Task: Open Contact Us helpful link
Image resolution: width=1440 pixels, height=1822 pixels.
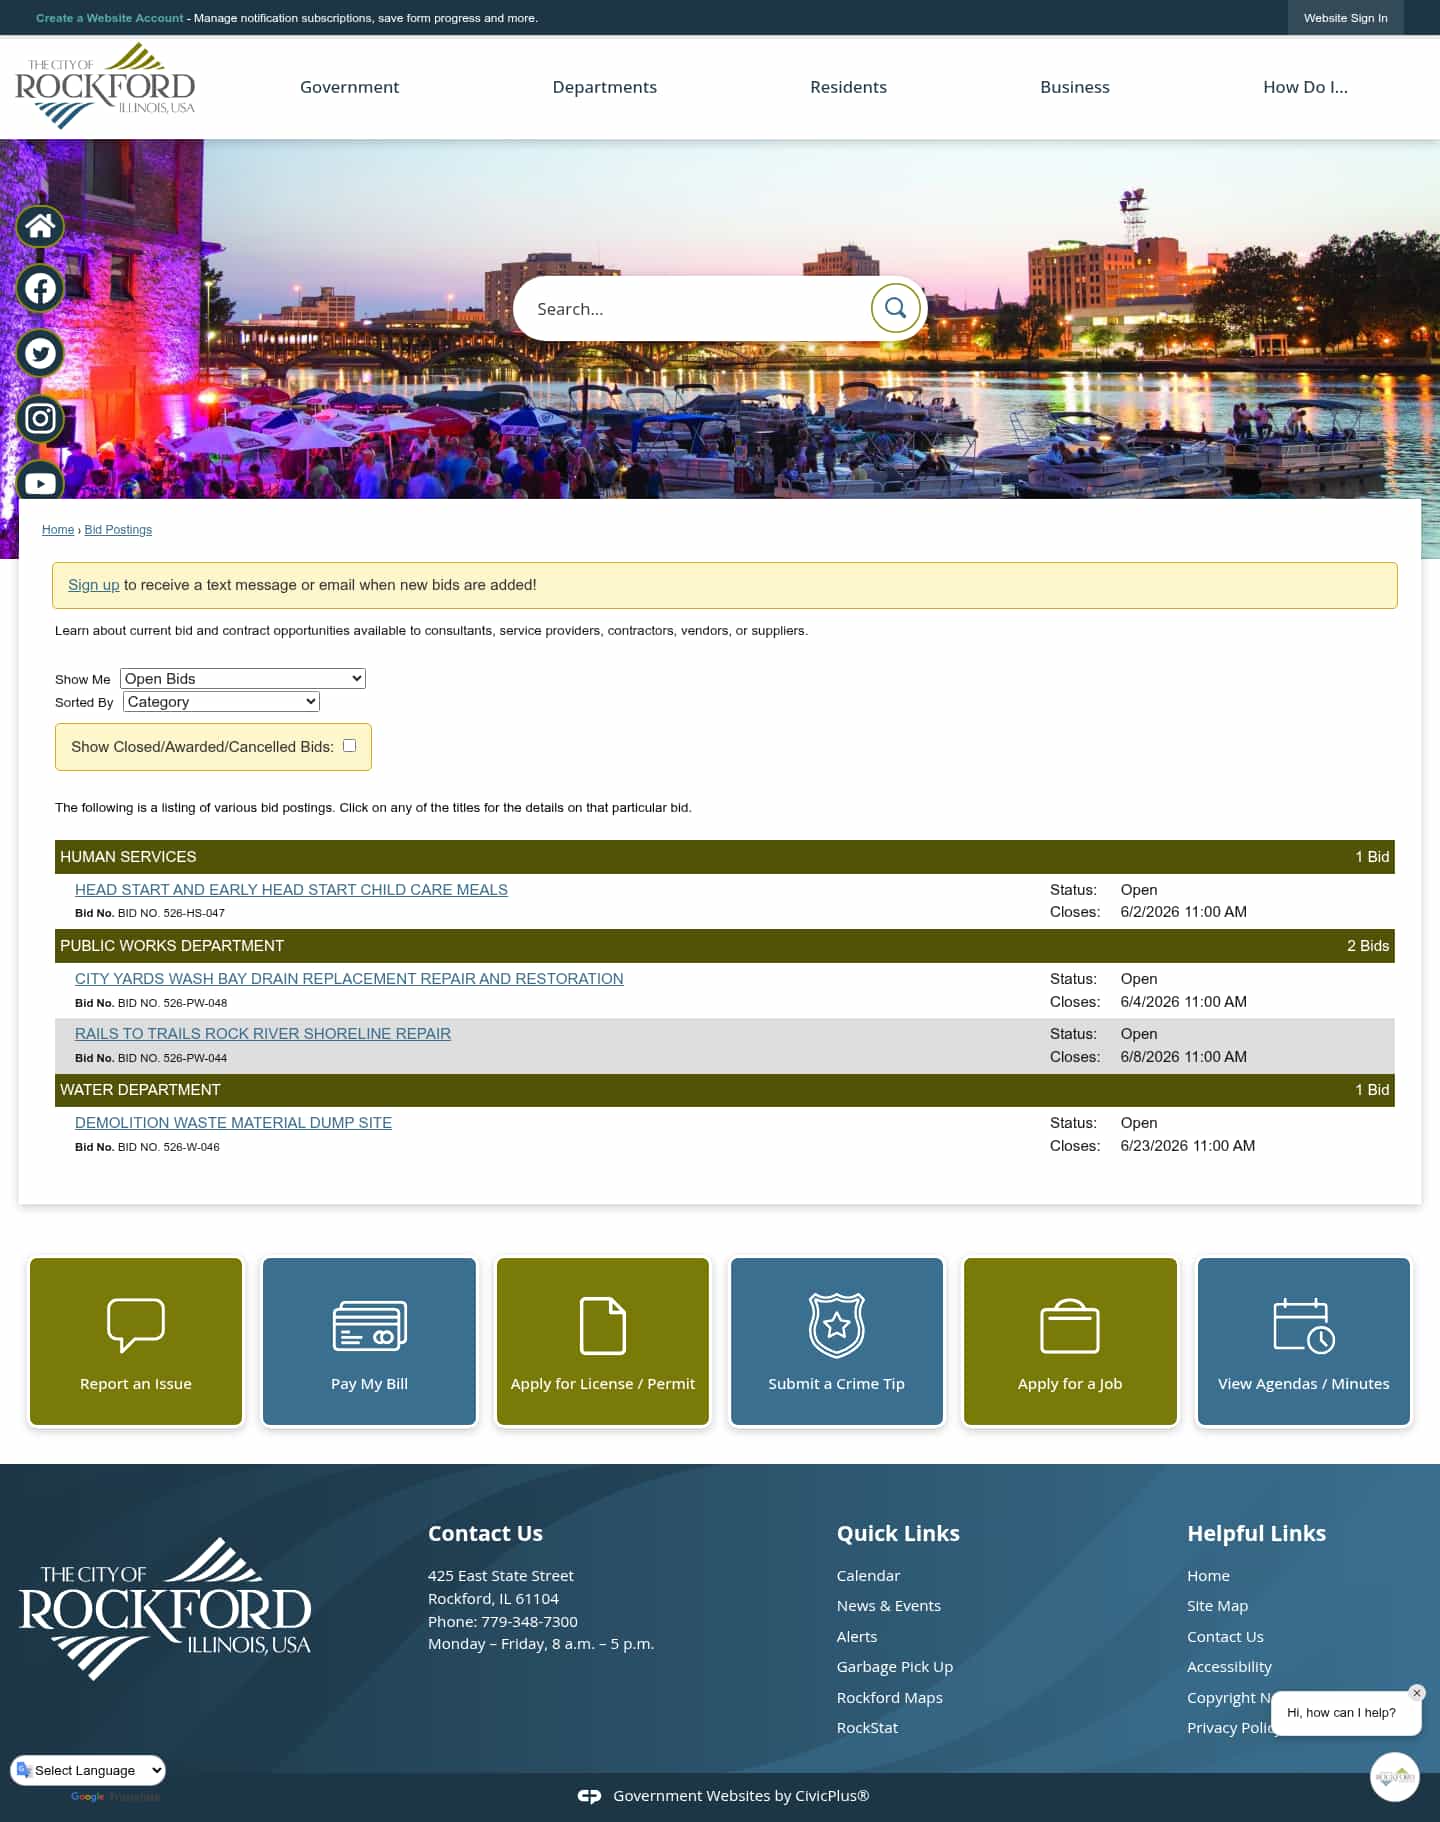Action: [x=1225, y=1637]
